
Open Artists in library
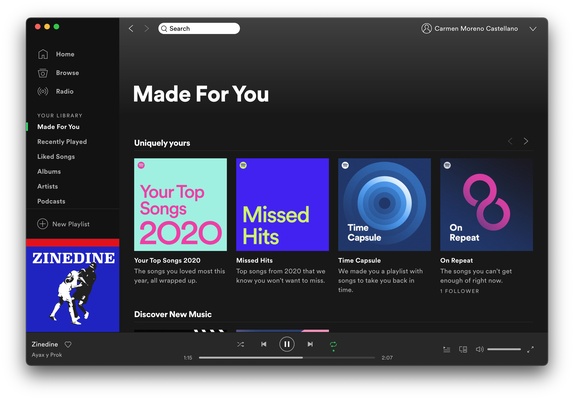coord(47,186)
